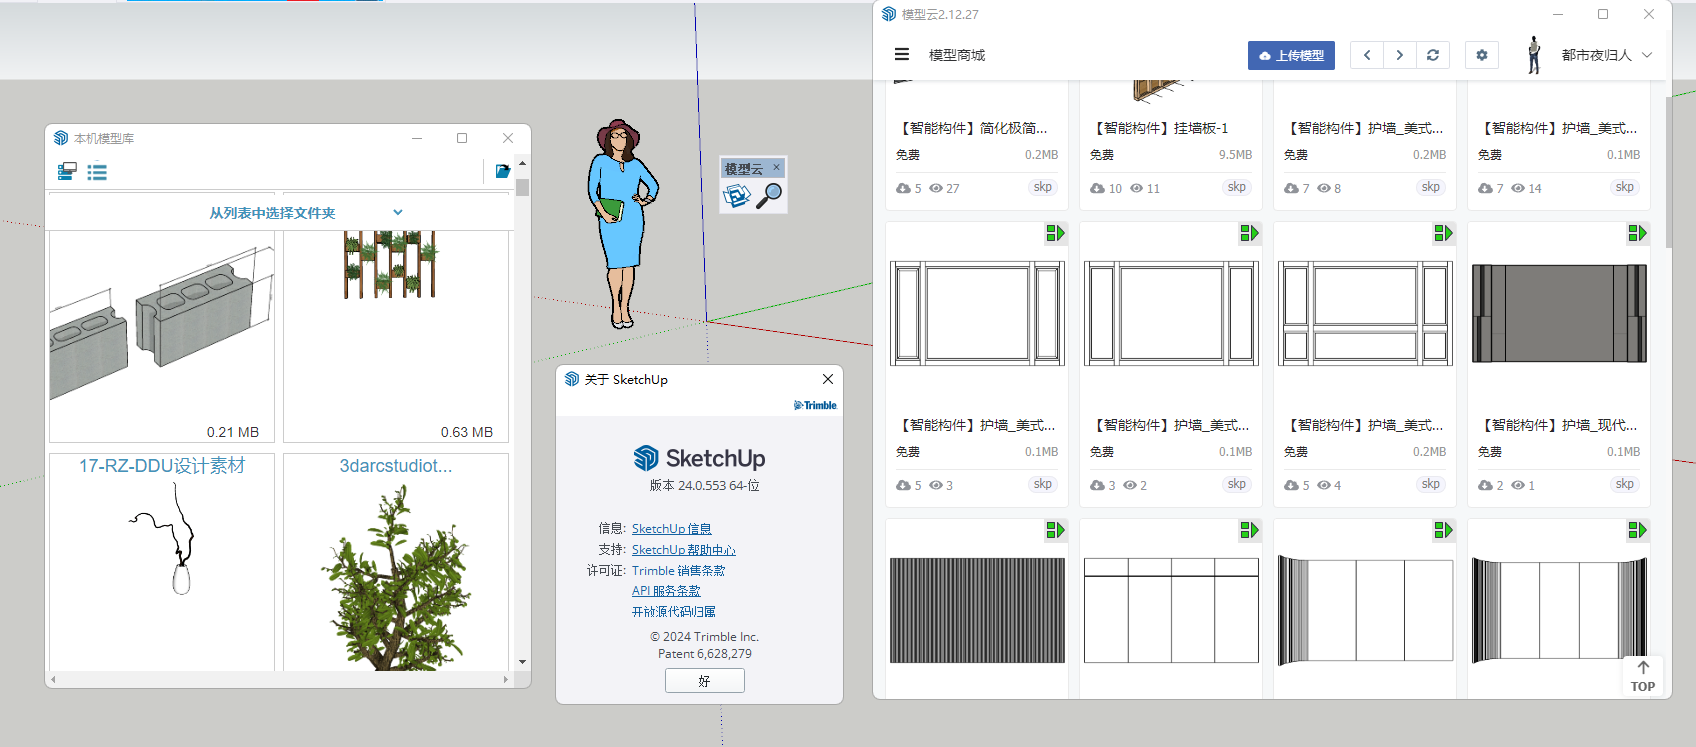The height and width of the screenshot is (747, 1696).
Task: Open the hamburger menu in 模型商城
Action: (x=901, y=55)
